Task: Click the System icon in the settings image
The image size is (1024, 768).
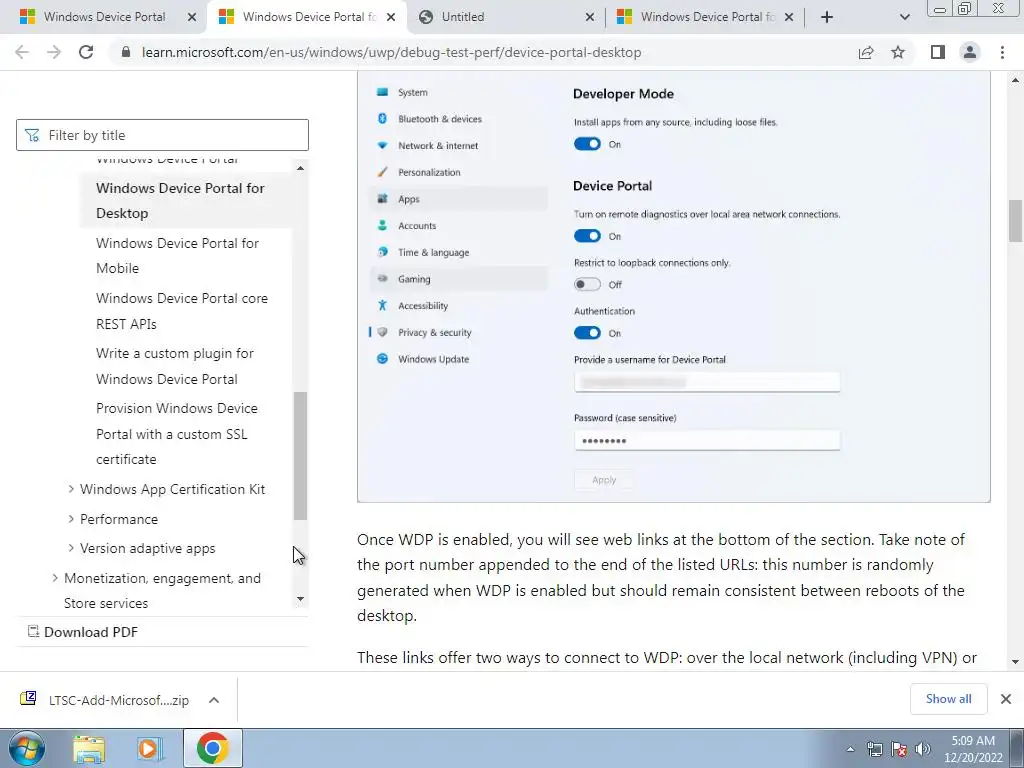Action: 383,92
